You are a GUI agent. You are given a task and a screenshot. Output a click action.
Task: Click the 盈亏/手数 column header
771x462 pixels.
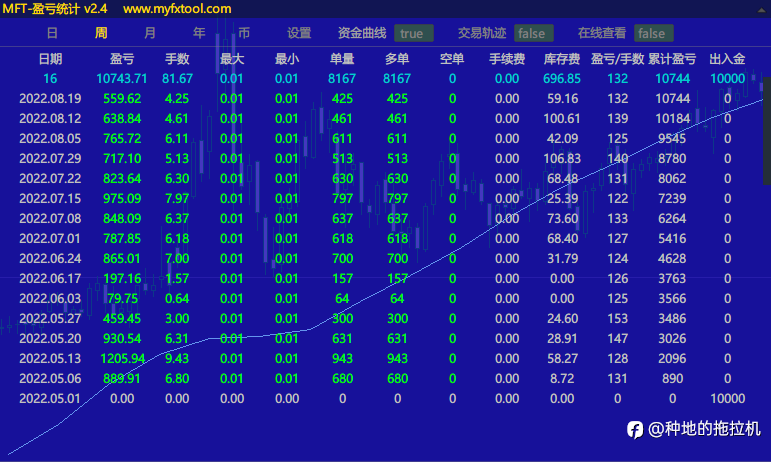(x=617, y=59)
